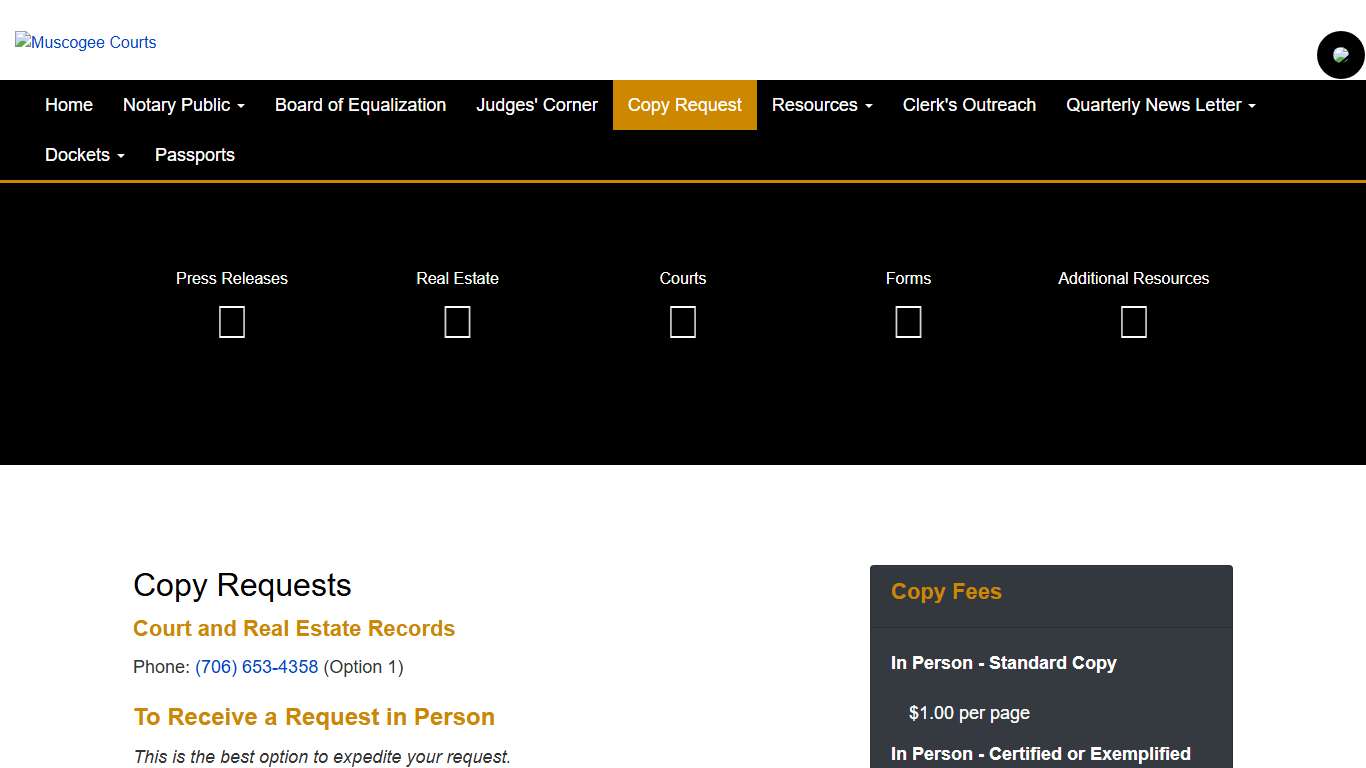Open the Dockets dropdown menu

[84, 155]
